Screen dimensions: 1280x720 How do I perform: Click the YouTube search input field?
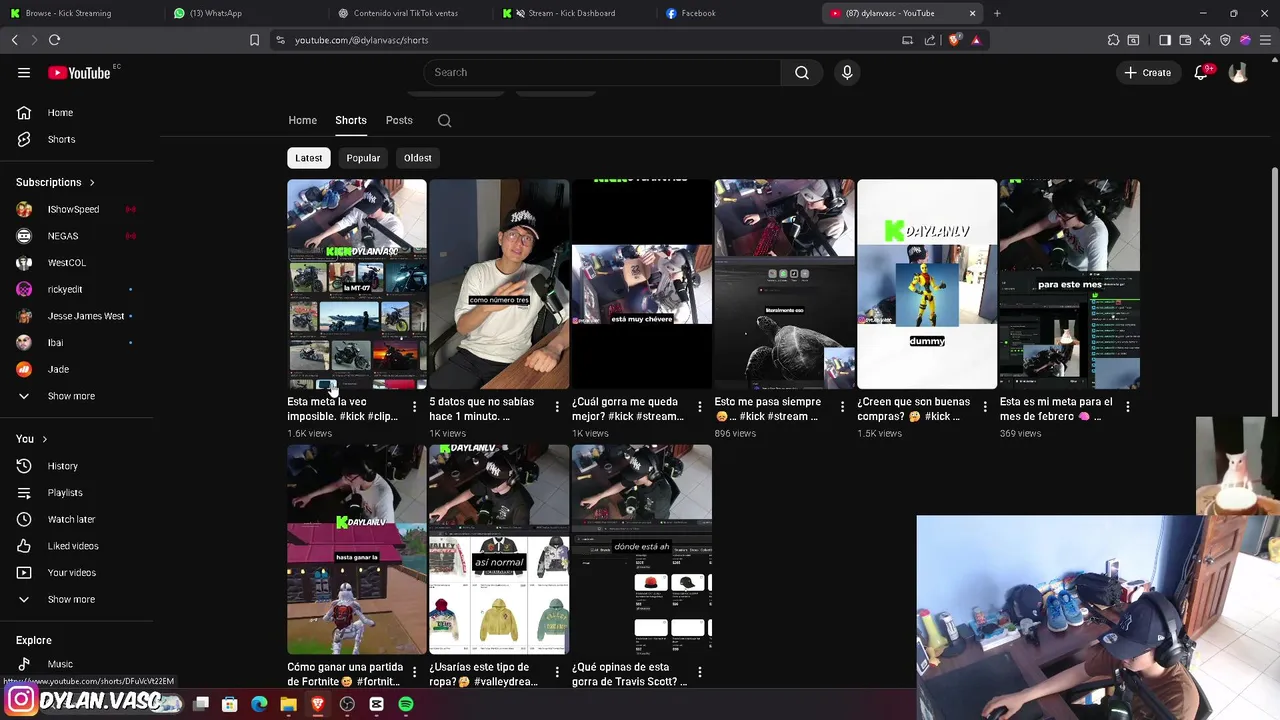click(x=602, y=72)
